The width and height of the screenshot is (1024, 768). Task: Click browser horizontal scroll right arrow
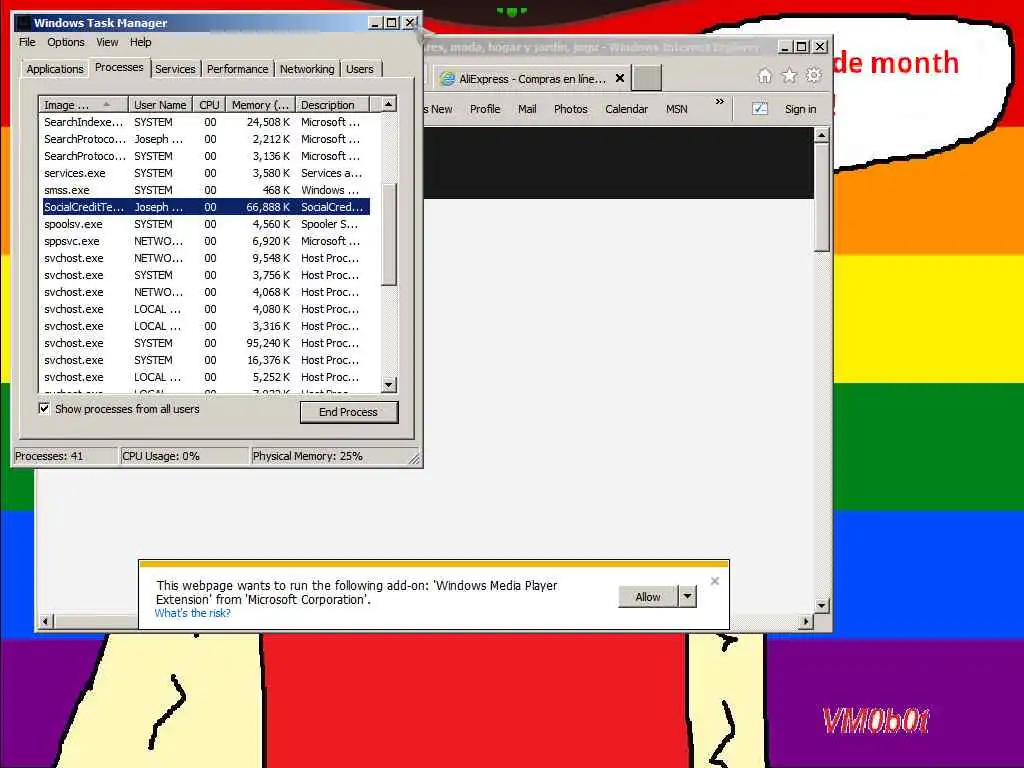point(806,621)
